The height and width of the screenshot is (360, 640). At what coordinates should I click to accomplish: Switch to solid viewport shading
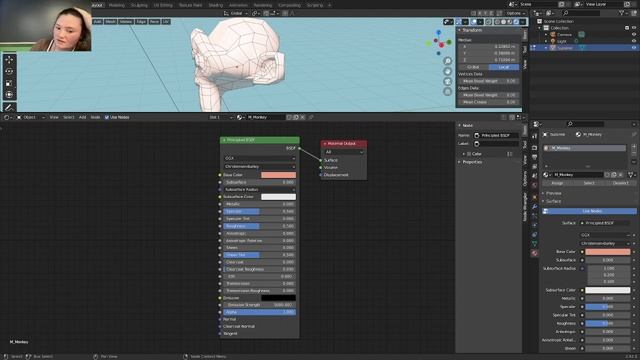click(x=504, y=22)
